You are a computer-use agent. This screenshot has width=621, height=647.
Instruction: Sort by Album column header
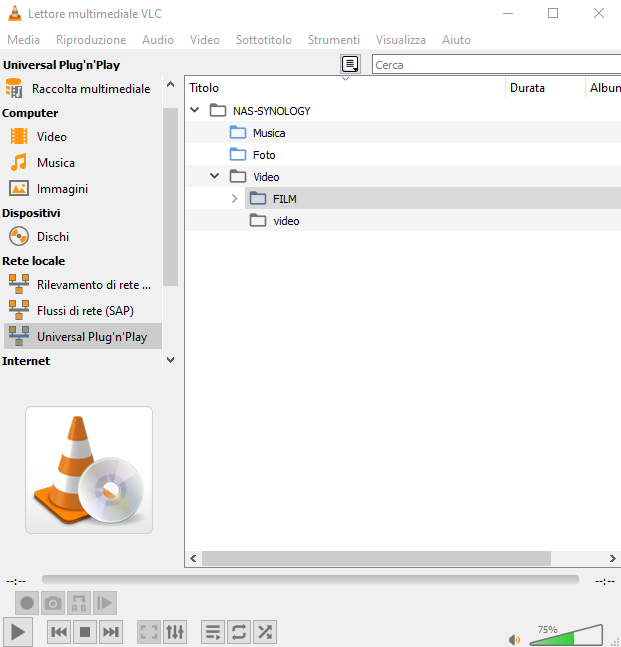coord(604,88)
